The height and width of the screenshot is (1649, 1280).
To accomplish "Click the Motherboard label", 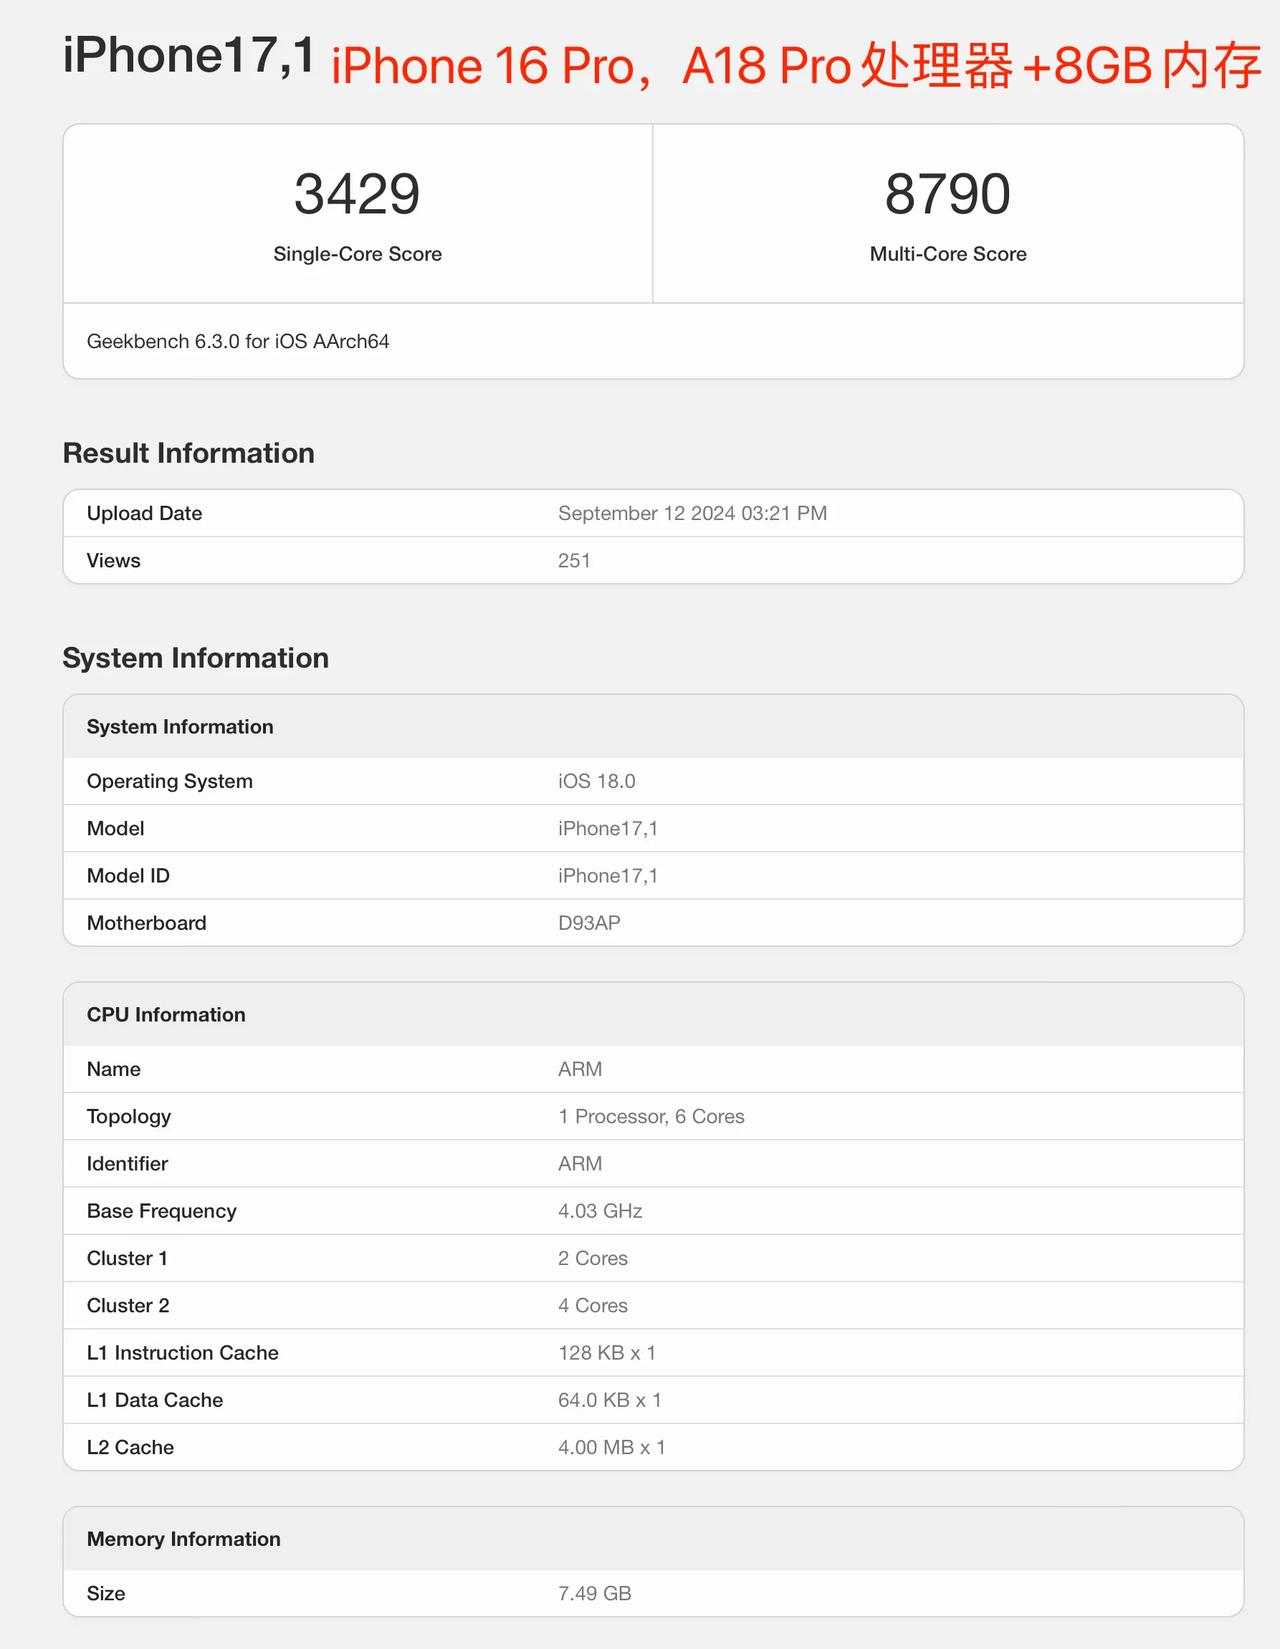I will pos(147,923).
